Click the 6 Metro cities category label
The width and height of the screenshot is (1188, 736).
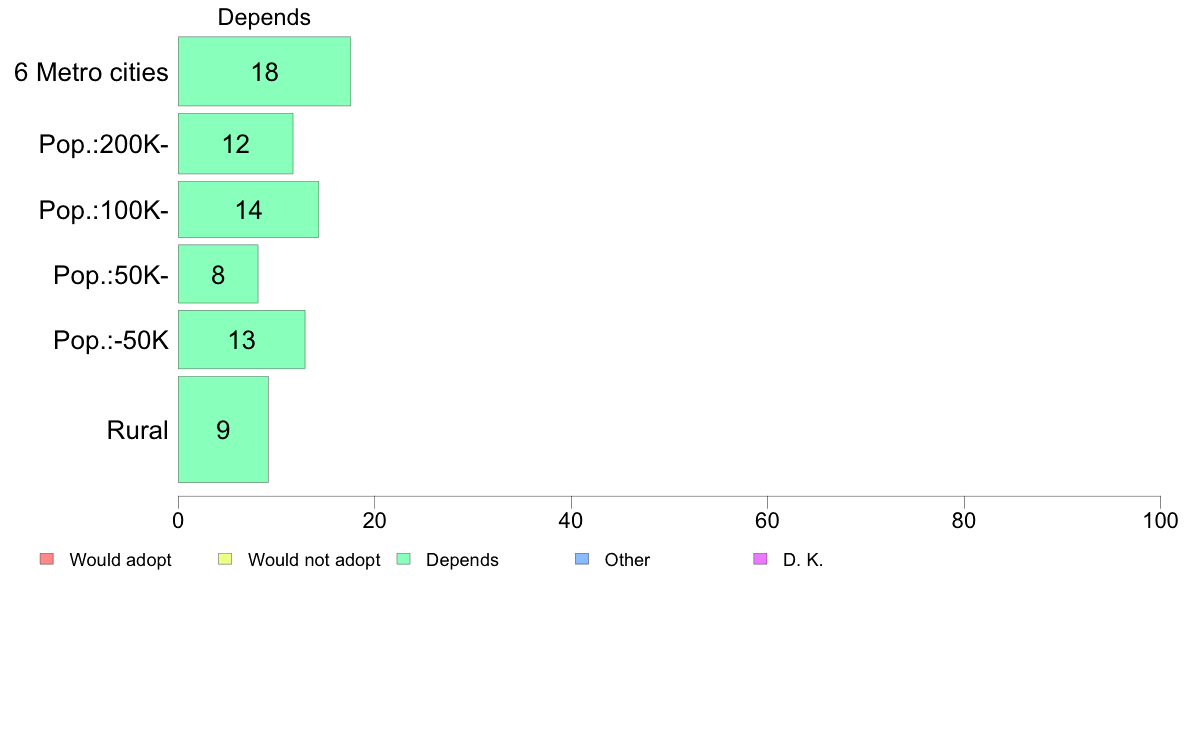(x=91, y=73)
